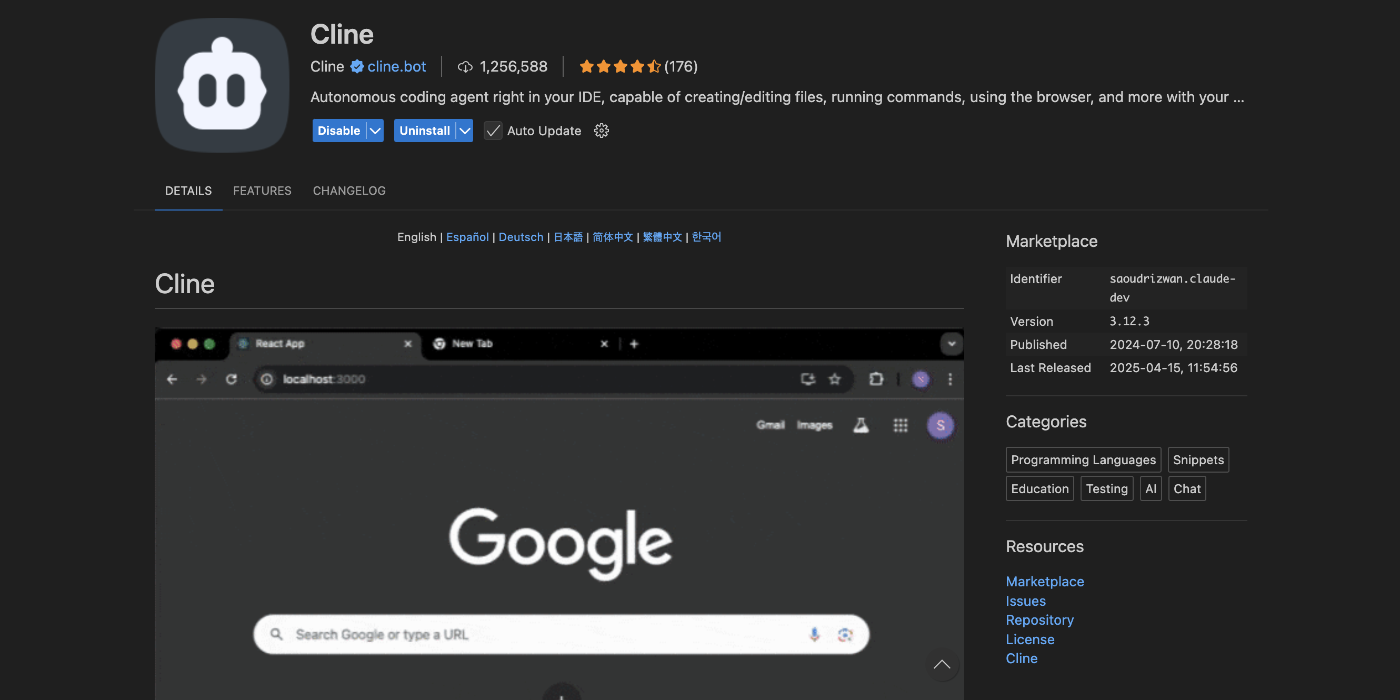Click the download count cloud icon
Viewport: 1400px width, 700px height.
coord(465,67)
